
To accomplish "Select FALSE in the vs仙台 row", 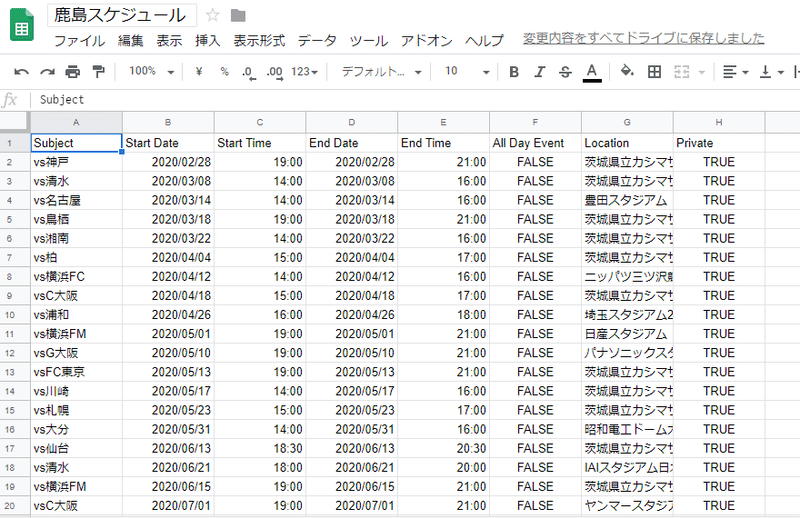I will coord(535,449).
